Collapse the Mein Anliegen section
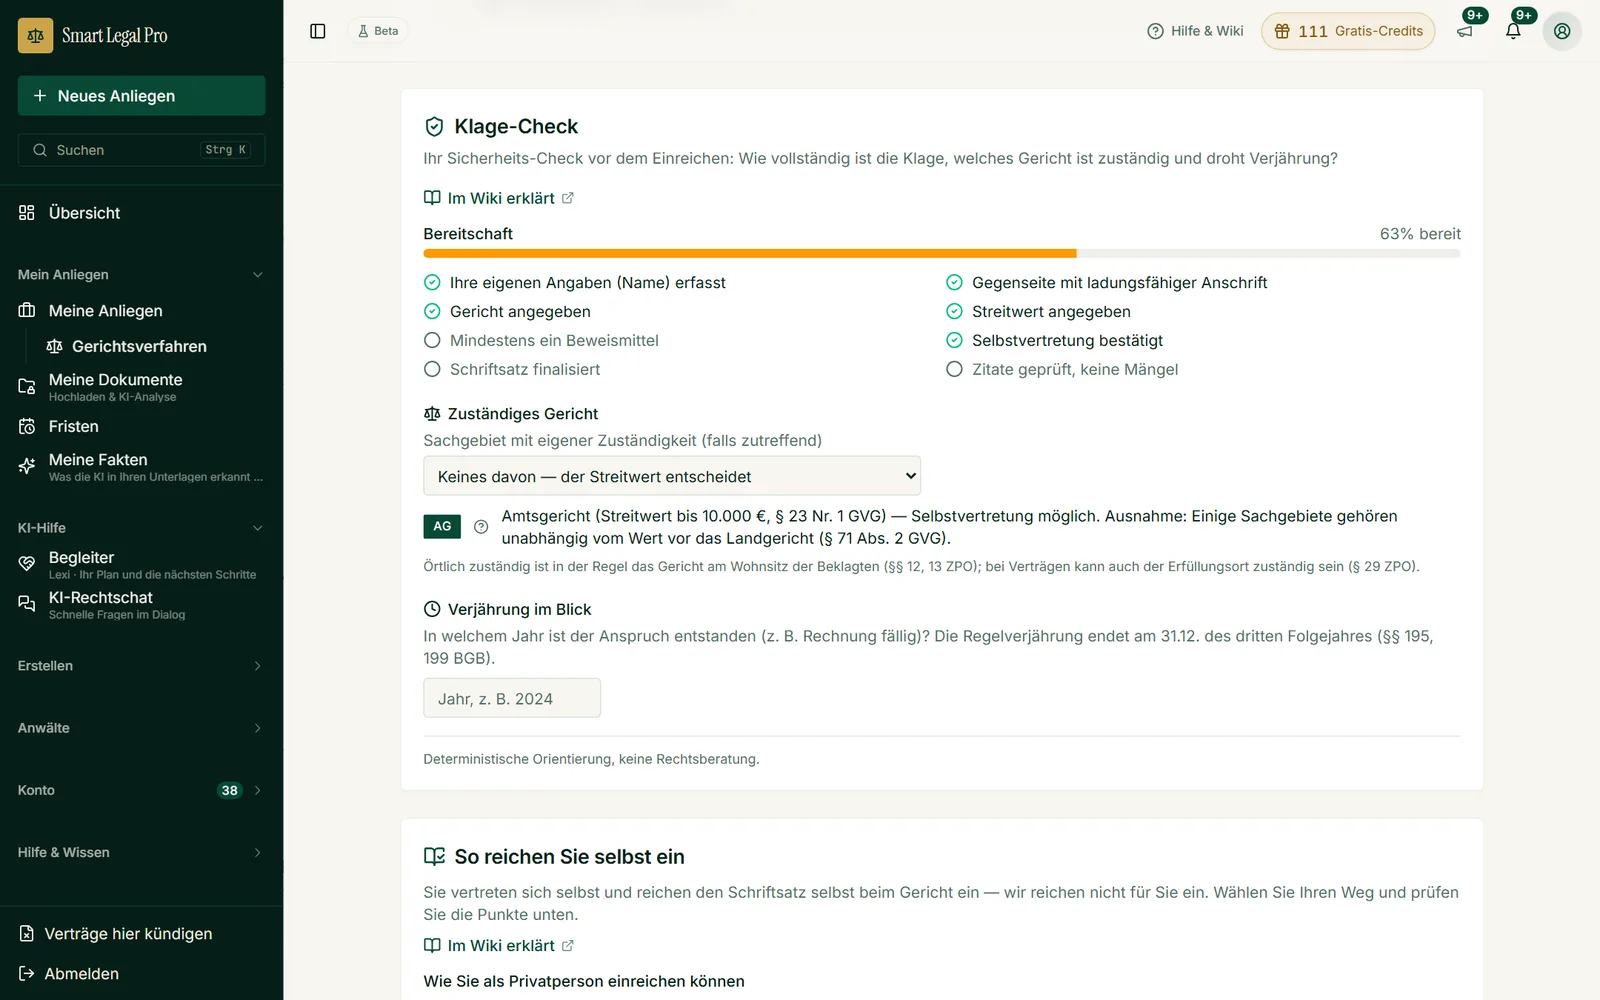This screenshot has width=1600, height=1000. click(x=141, y=275)
